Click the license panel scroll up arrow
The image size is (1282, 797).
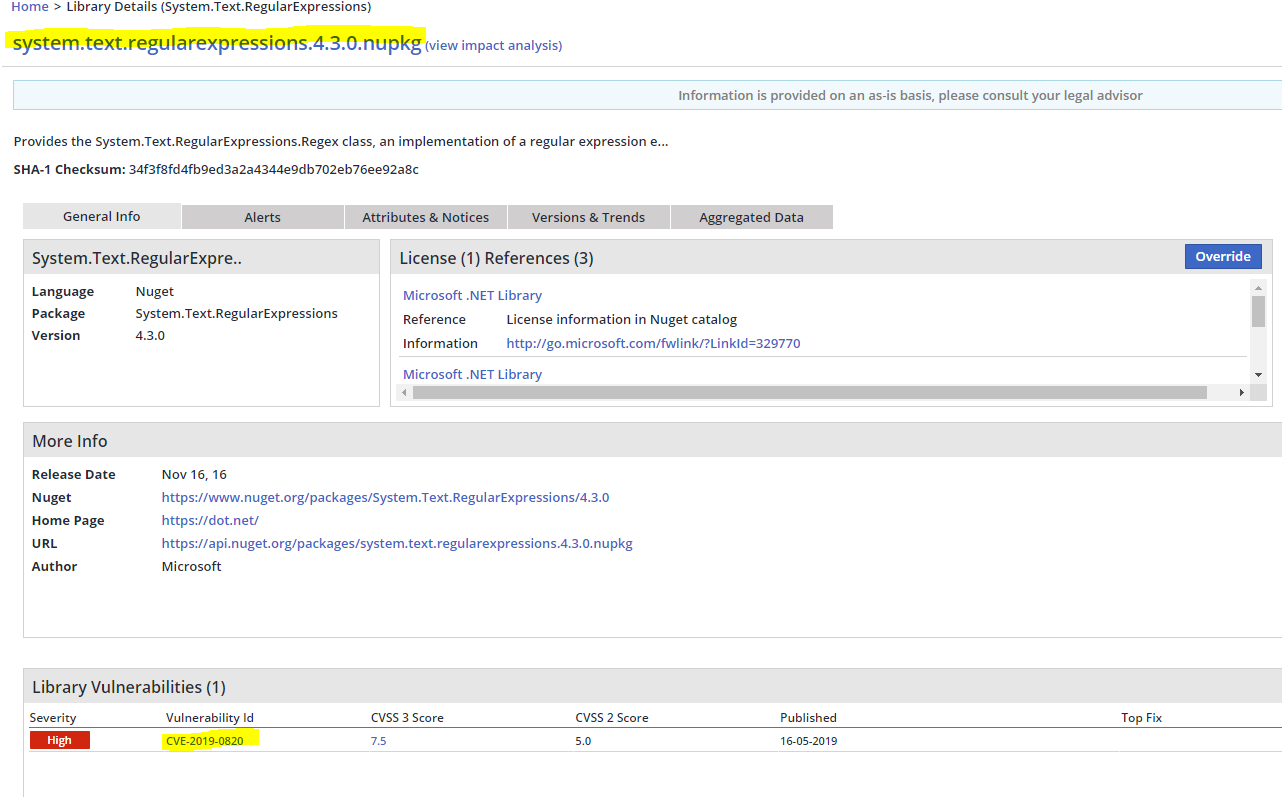click(1258, 288)
